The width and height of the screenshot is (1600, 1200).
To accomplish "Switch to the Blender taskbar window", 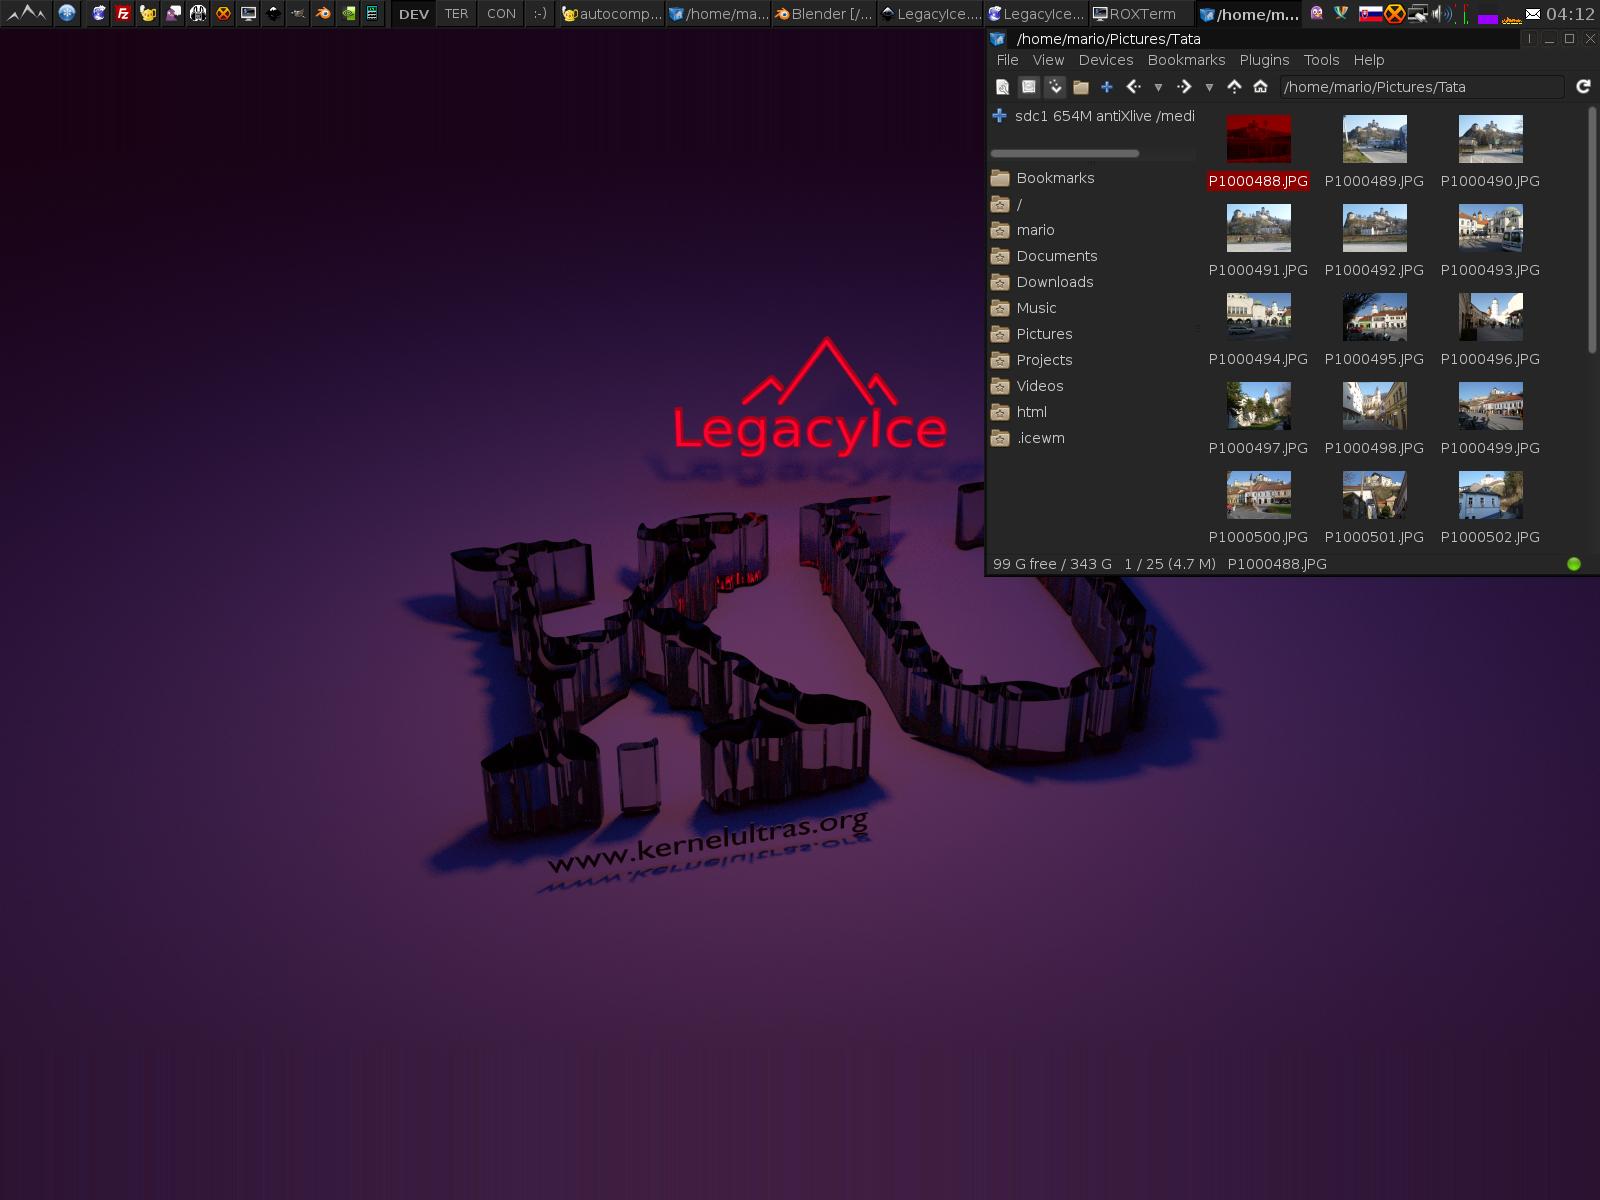I will pos(825,14).
